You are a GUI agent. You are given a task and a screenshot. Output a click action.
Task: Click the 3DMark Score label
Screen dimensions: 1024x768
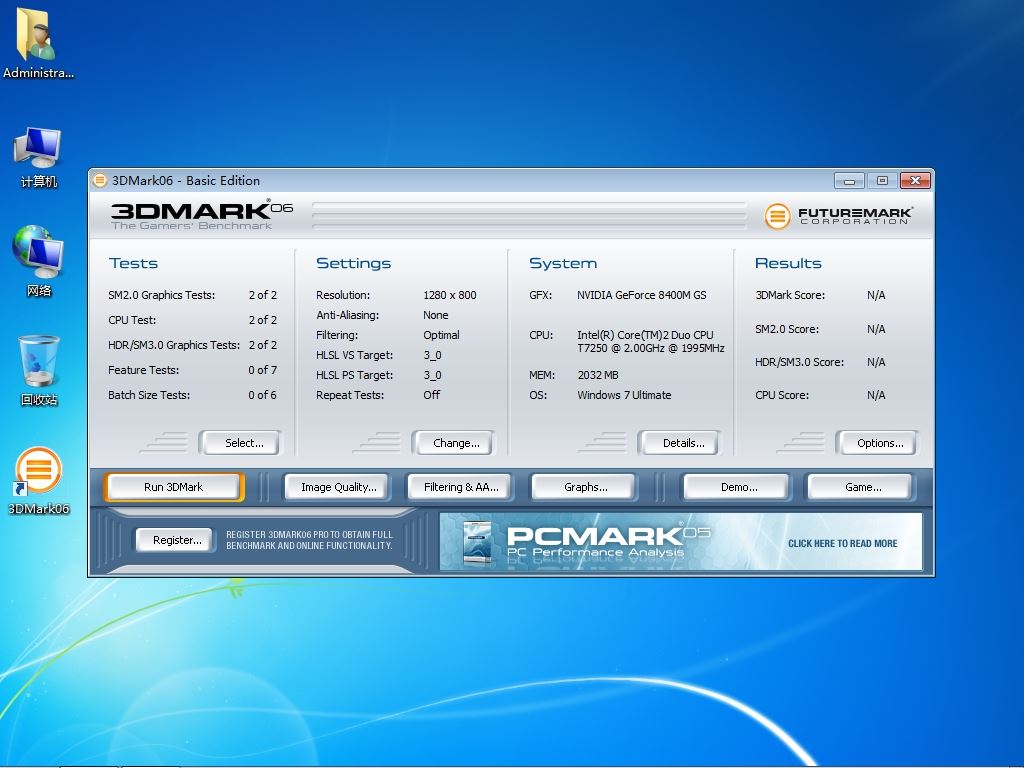790,295
